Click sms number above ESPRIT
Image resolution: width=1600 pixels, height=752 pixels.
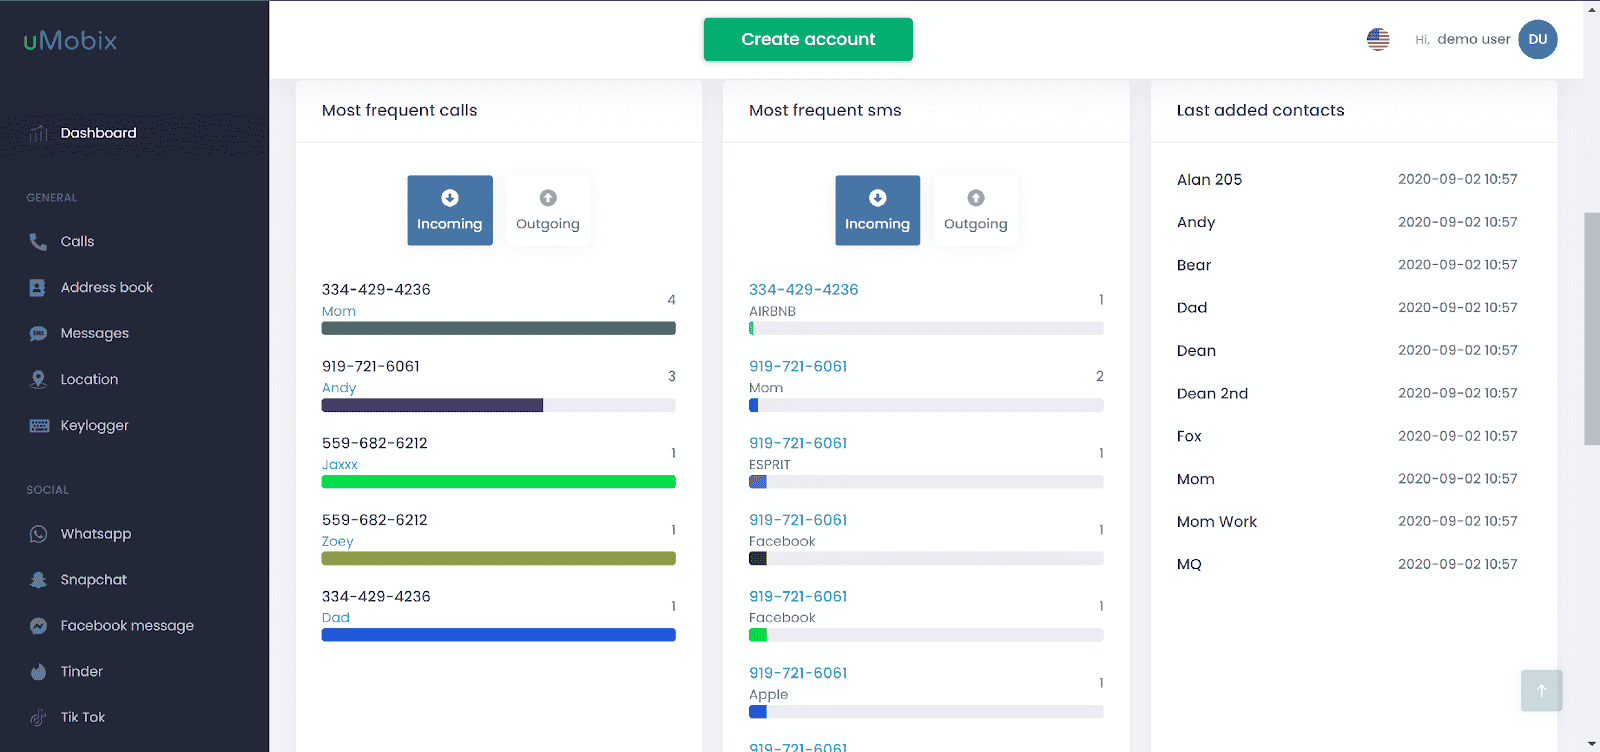click(798, 444)
